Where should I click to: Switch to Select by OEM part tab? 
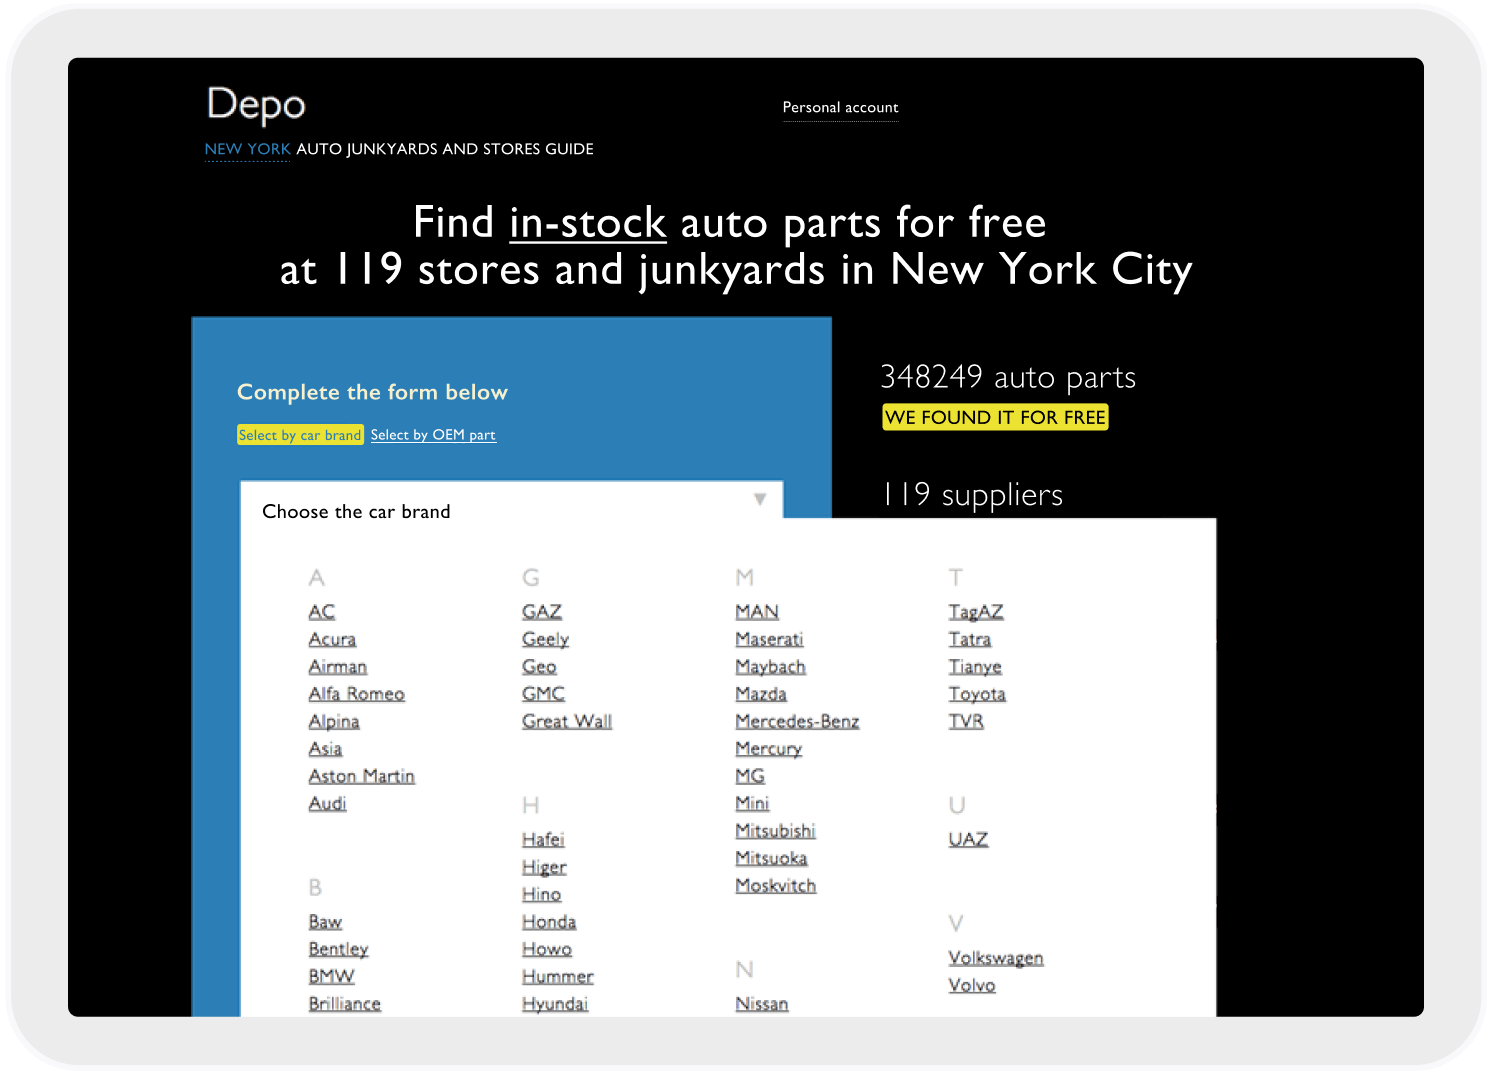point(433,435)
